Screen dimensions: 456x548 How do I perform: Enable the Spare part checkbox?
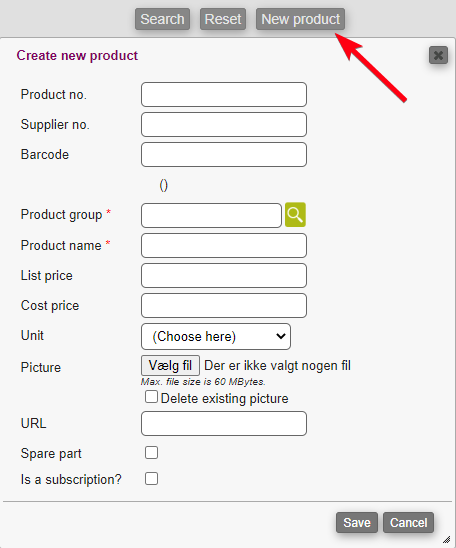[151, 453]
